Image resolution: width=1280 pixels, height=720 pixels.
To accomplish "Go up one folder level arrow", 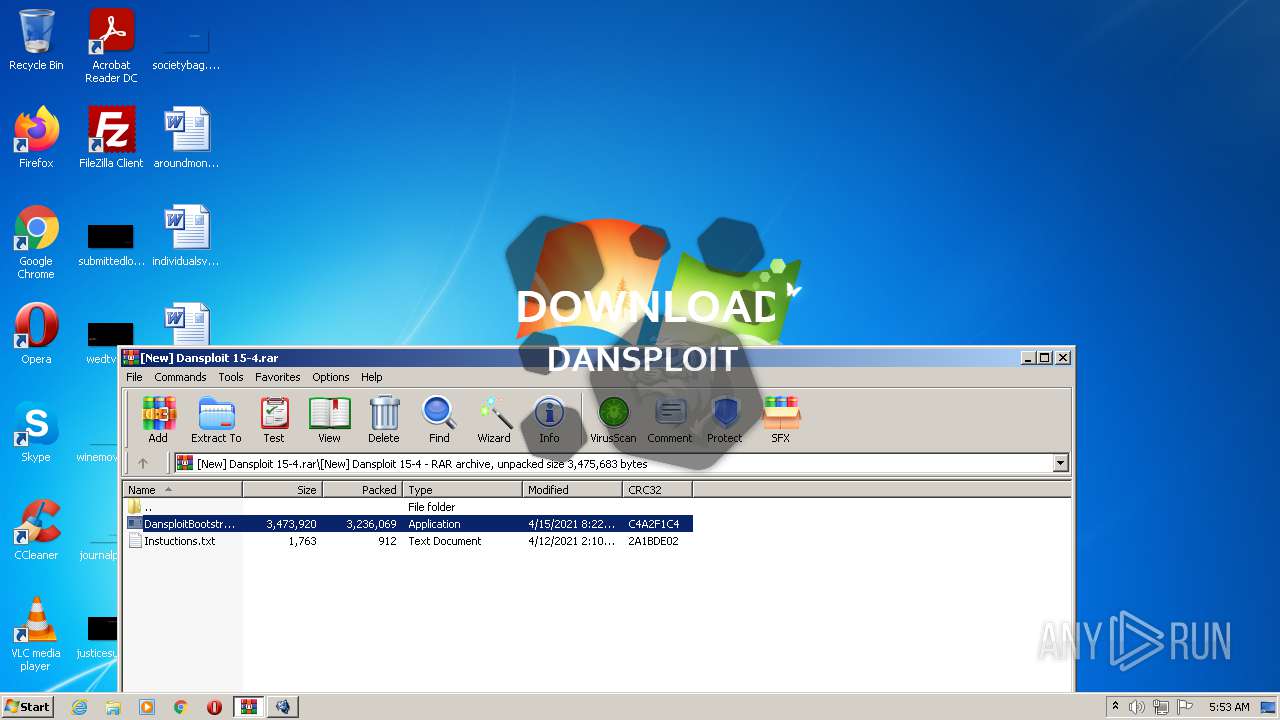I will click(143, 463).
